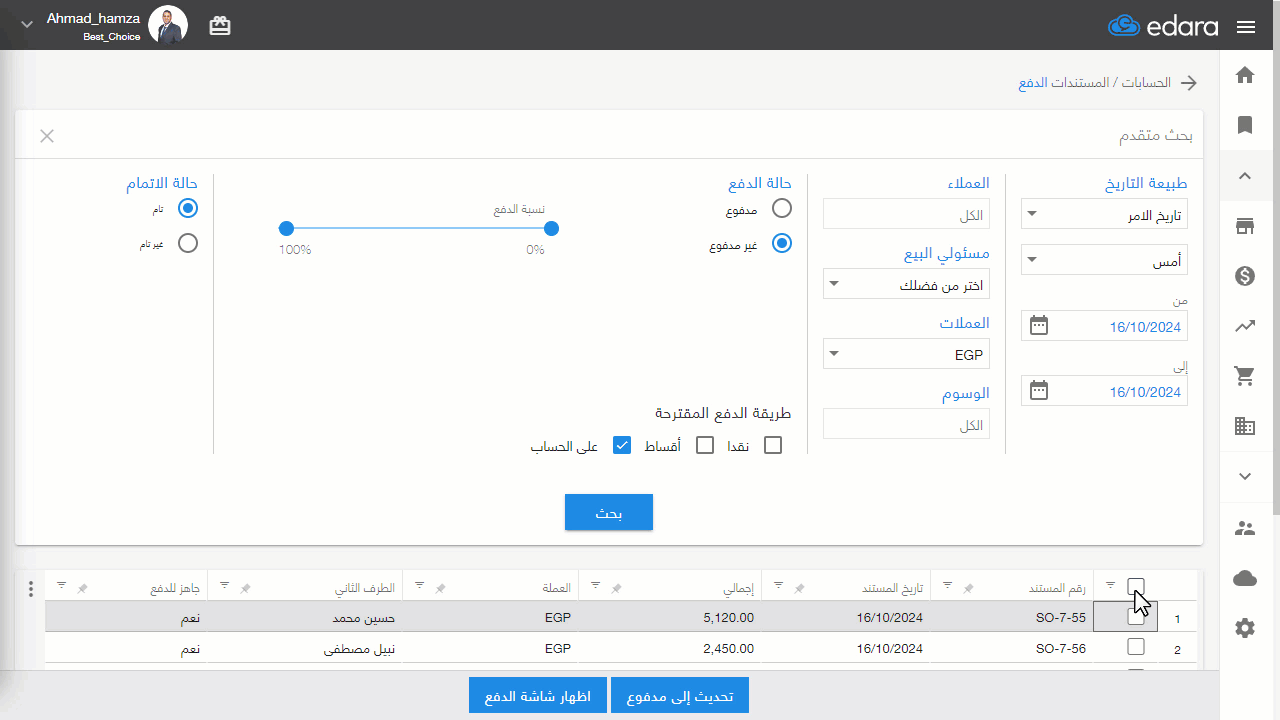Go to Home in sidebar
The height and width of the screenshot is (720, 1280).
click(x=1245, y=75)
